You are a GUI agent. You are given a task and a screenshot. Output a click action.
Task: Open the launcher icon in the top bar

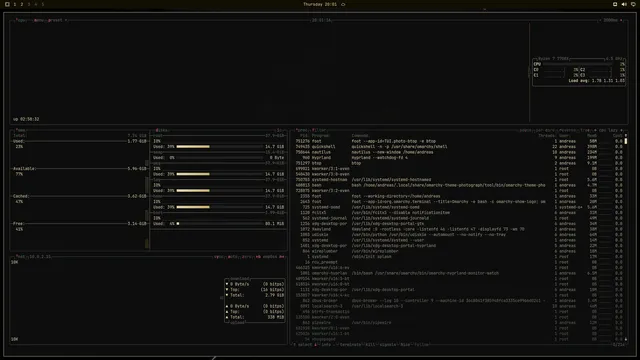(7, 4)
